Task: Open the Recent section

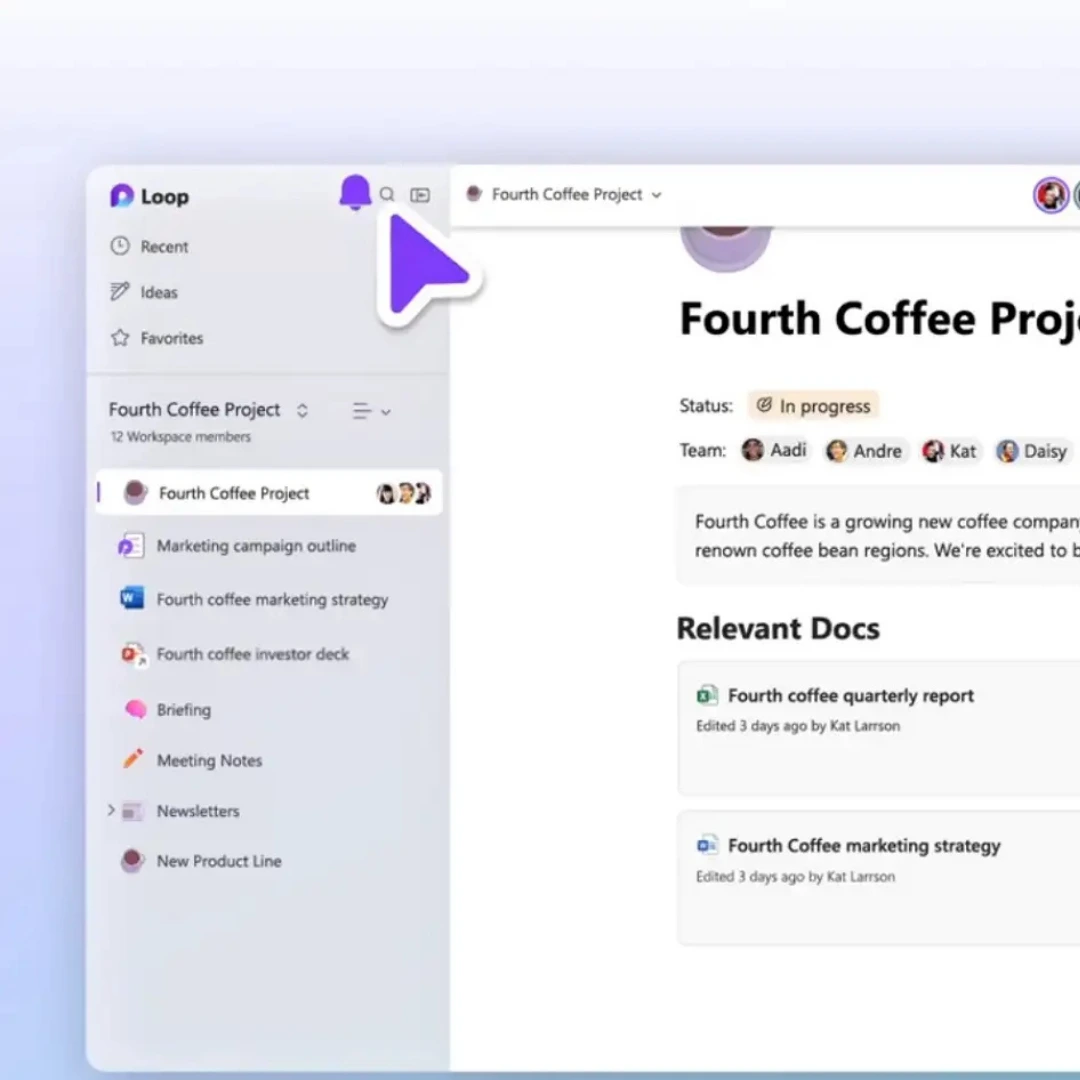Action: (x=163, y=247)
